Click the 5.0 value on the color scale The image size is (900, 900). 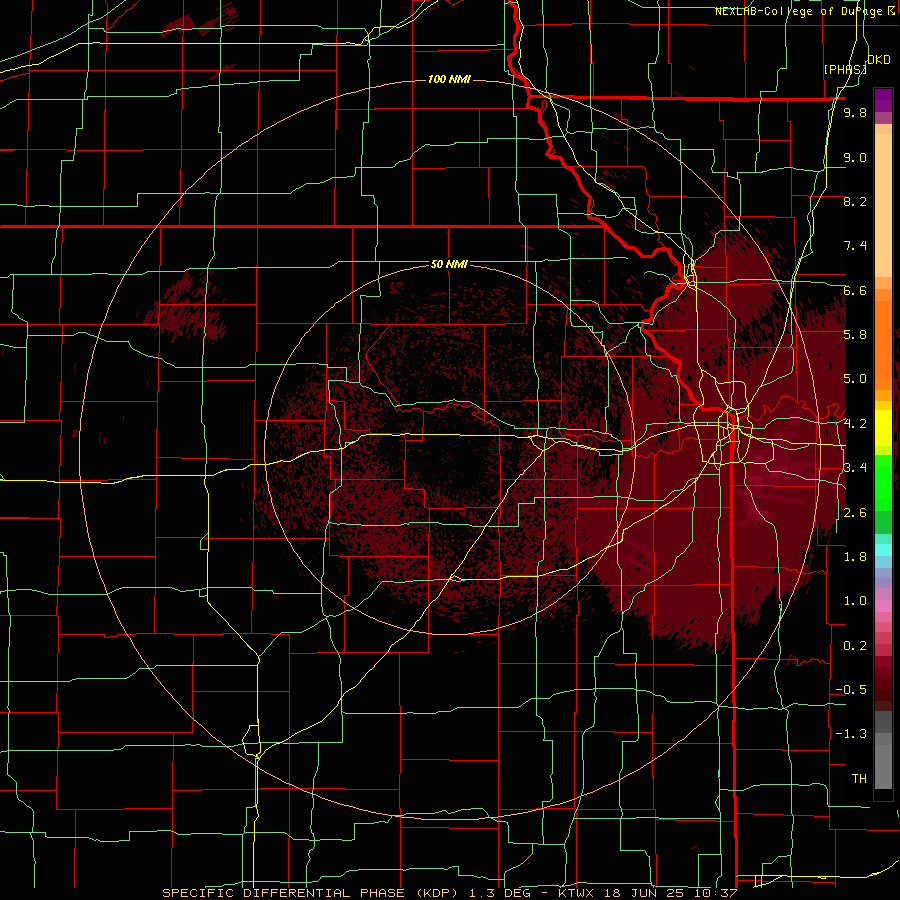coord(855,379)
